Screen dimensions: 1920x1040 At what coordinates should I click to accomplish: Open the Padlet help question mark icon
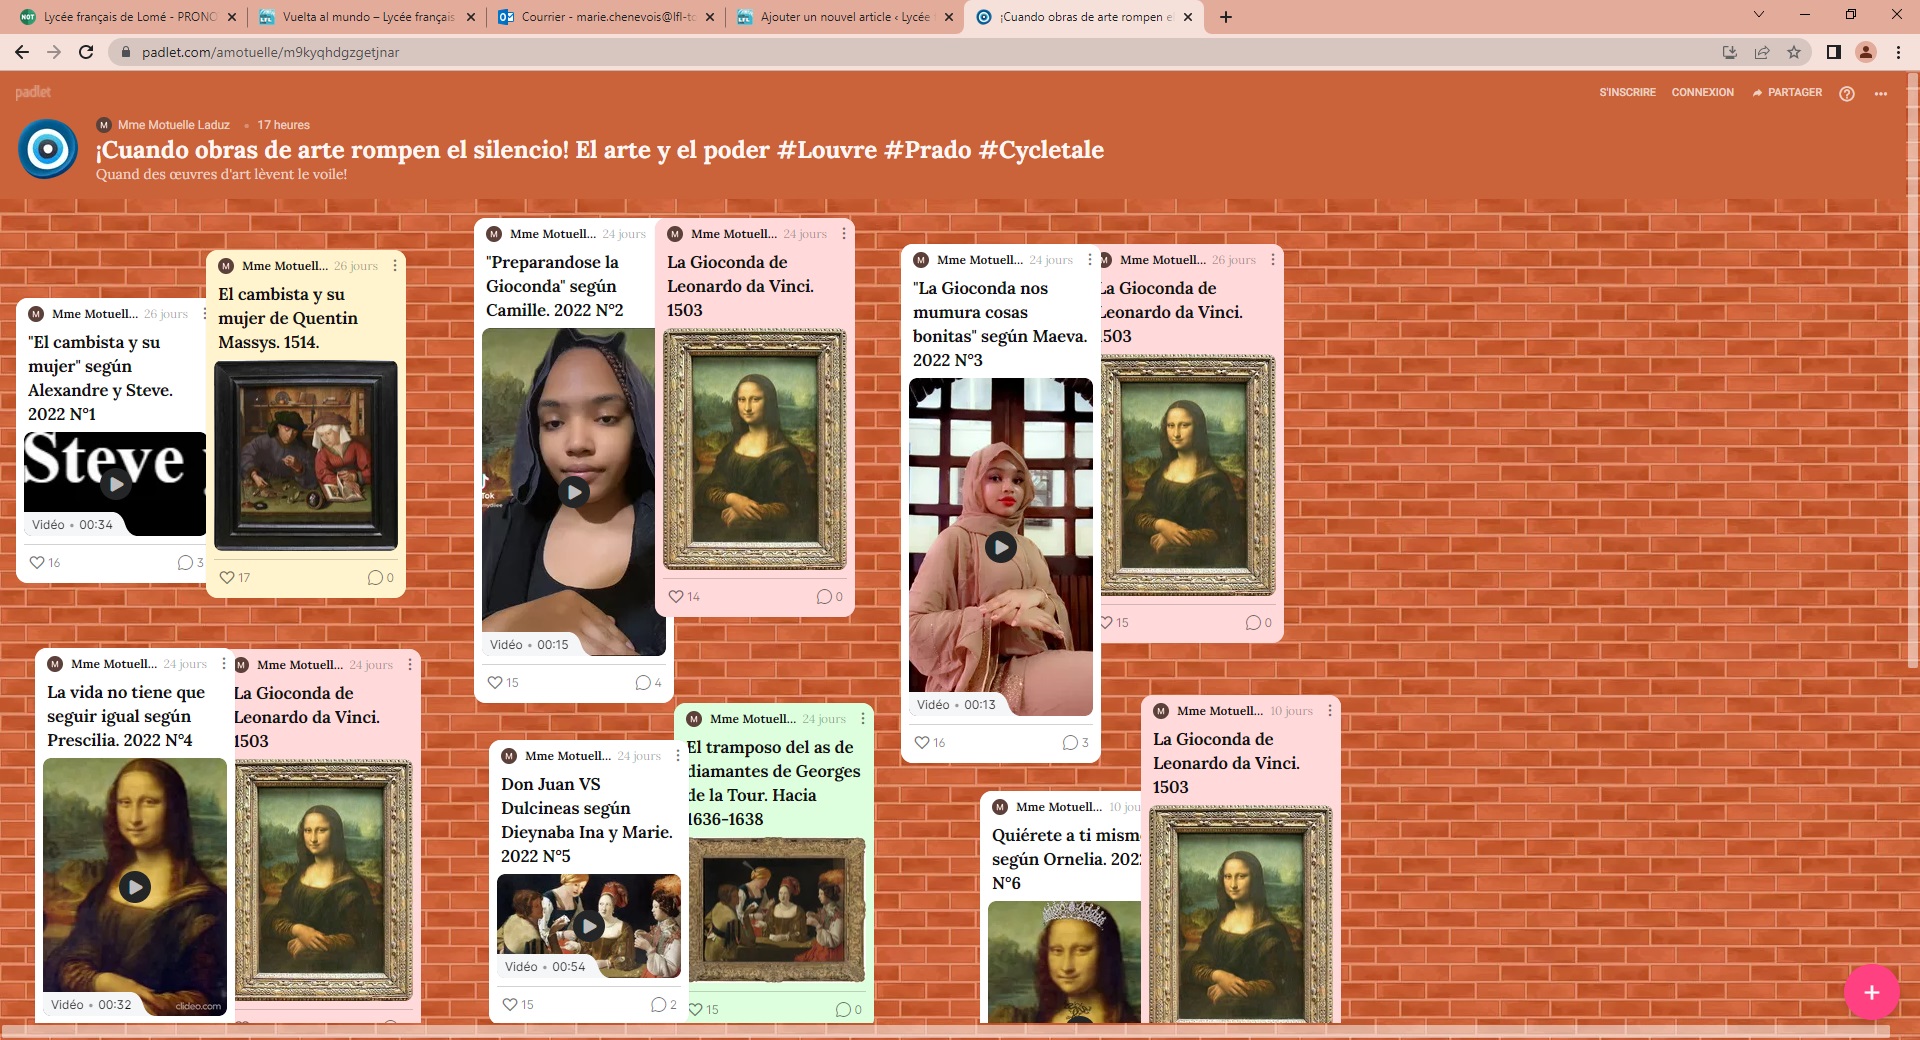coord(1847,93)
